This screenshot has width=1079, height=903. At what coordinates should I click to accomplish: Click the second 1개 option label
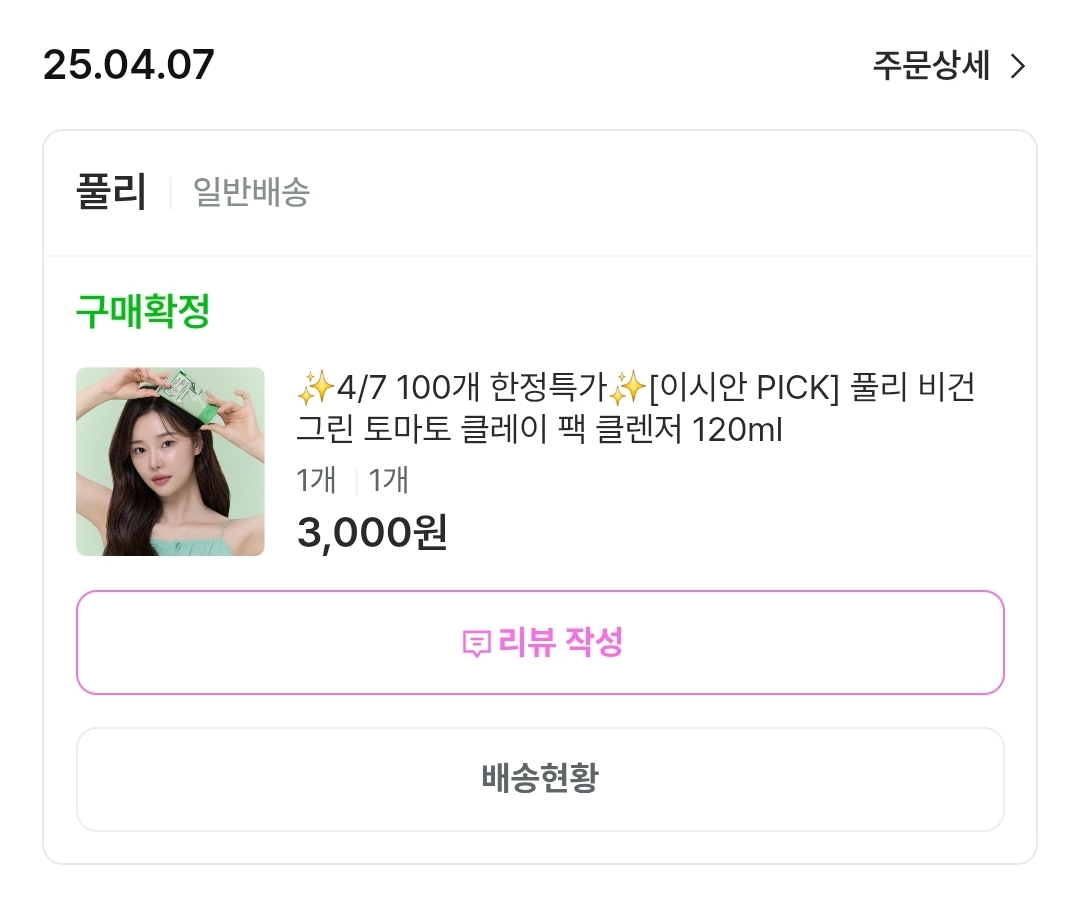[389, 481]
